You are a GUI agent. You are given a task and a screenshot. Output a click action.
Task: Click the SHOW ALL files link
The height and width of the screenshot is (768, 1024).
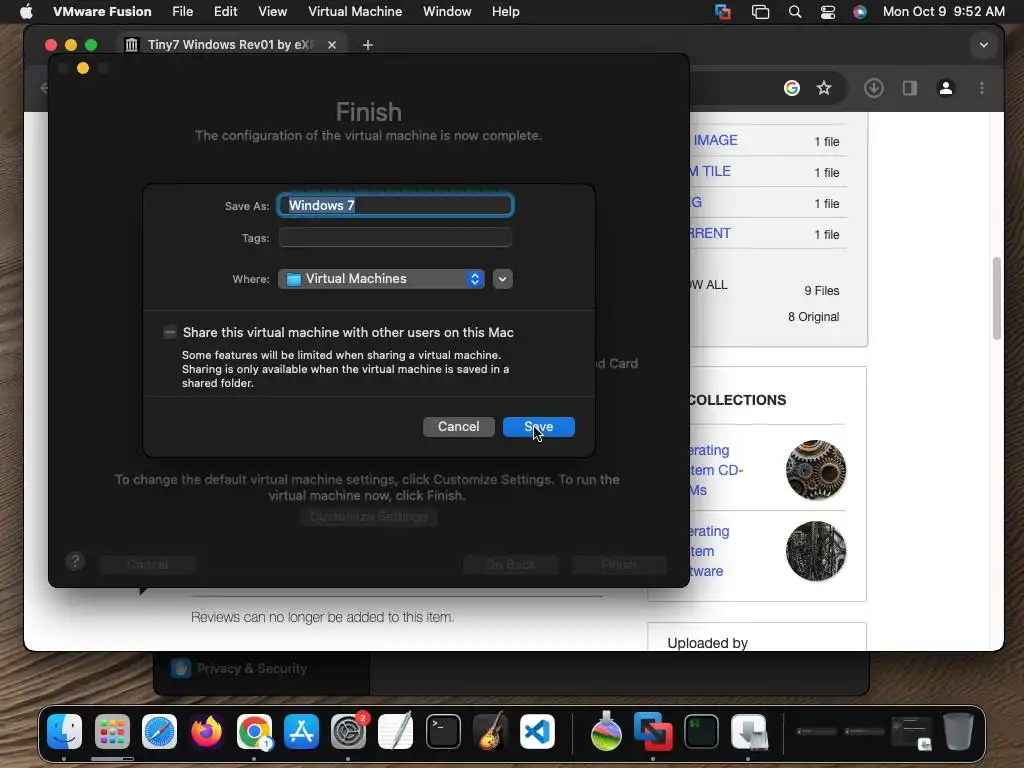coord(709,285)
